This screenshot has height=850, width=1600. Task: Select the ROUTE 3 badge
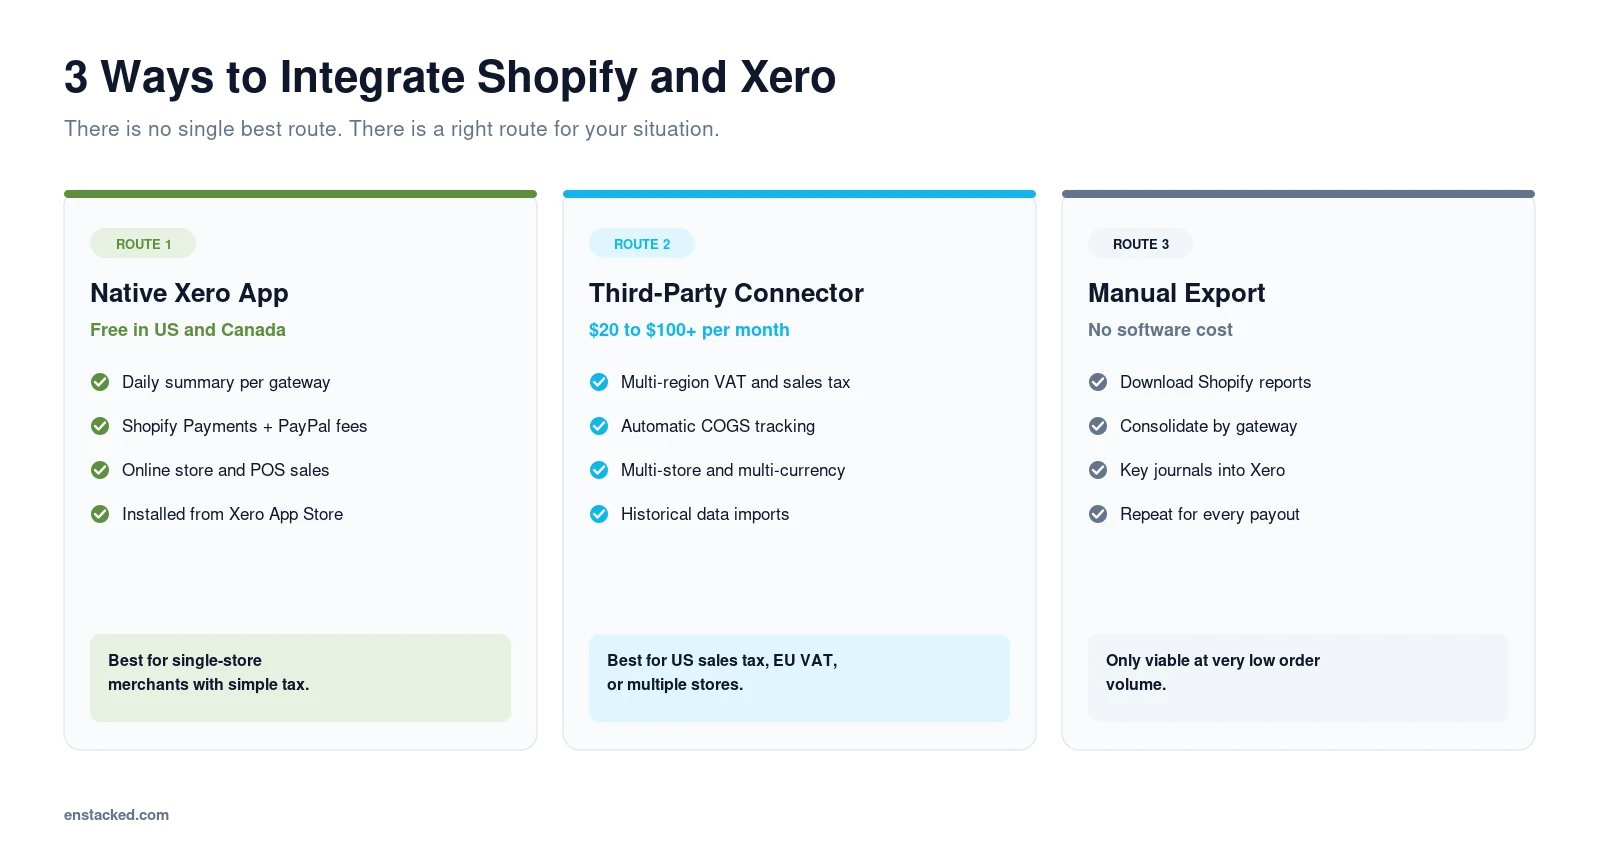click(x=1141, y=244)
